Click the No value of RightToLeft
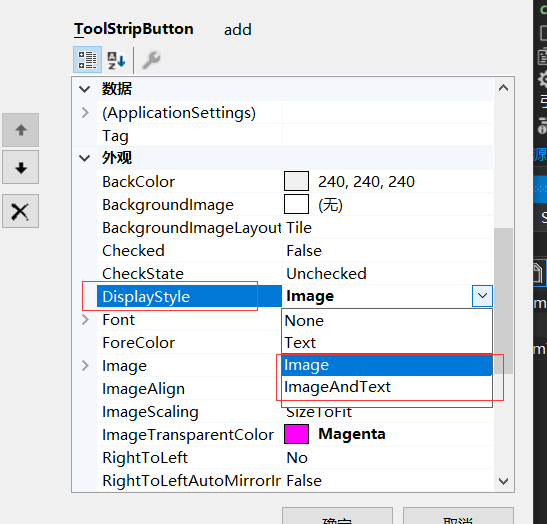The image size is (547, 524). coord(297,458)
